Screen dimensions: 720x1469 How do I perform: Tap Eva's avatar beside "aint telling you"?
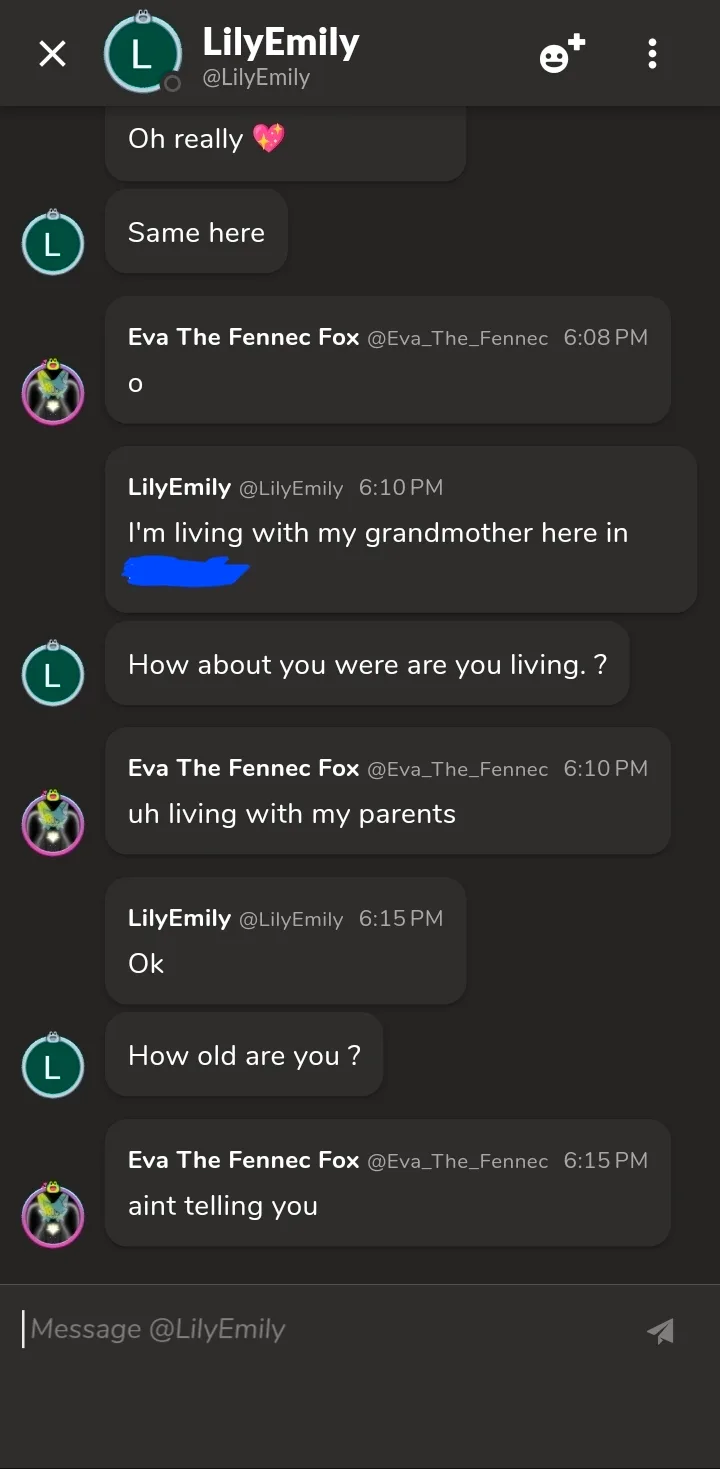click(53, 1215)
